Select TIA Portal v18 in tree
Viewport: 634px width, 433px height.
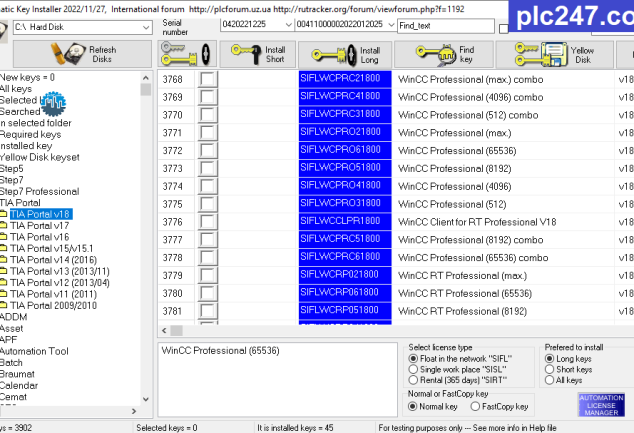click(x=41, y=214)
